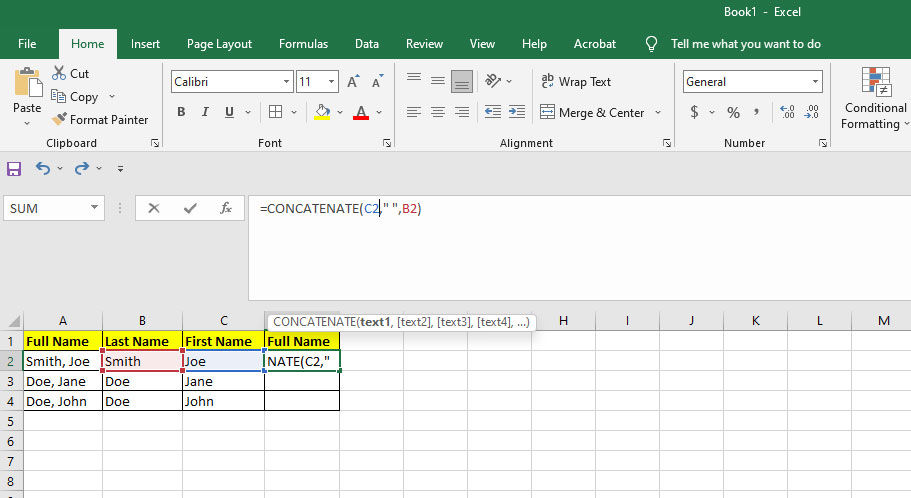Open the fill color dropdown arrow
Viewport: 911px width, 498px height.
tap(340, 112)
